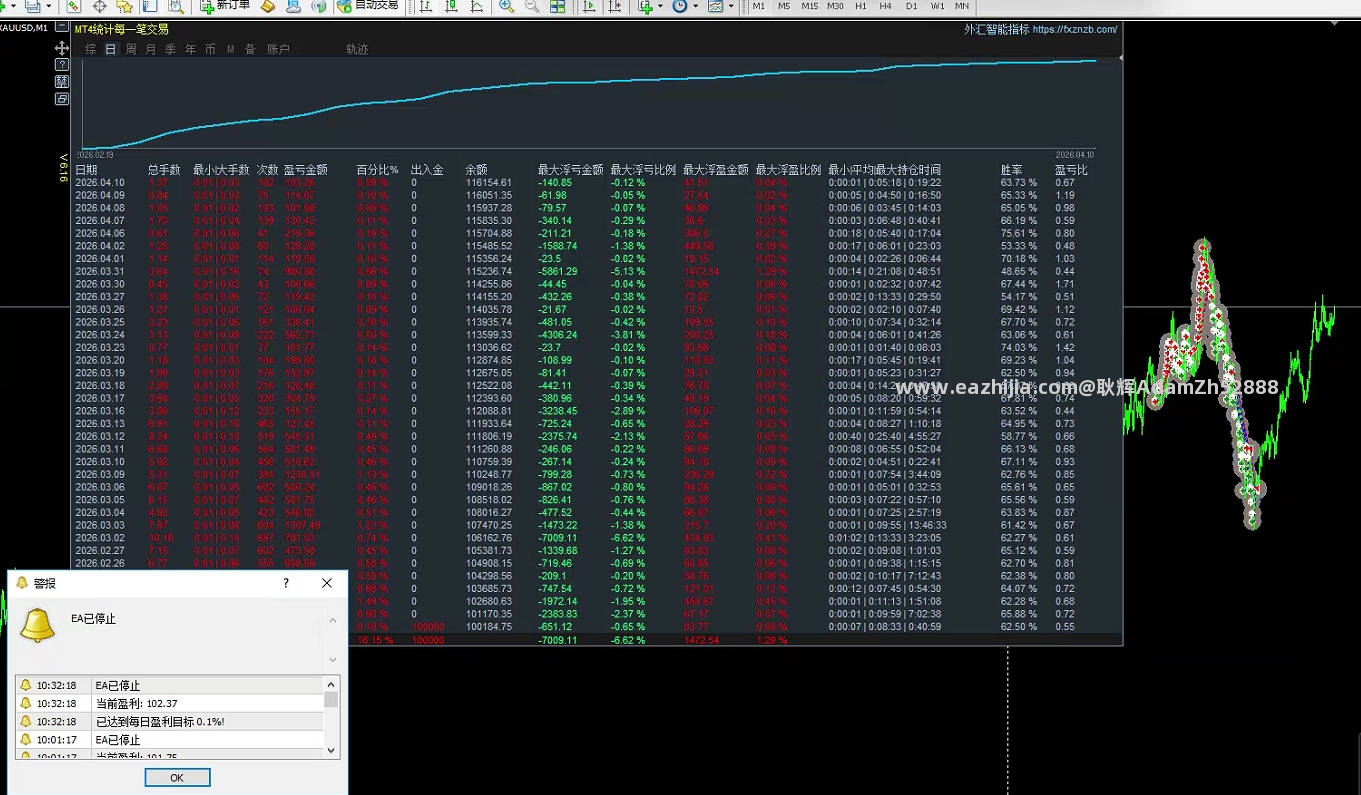Switch to 年 yearly statistics tab

190,49
